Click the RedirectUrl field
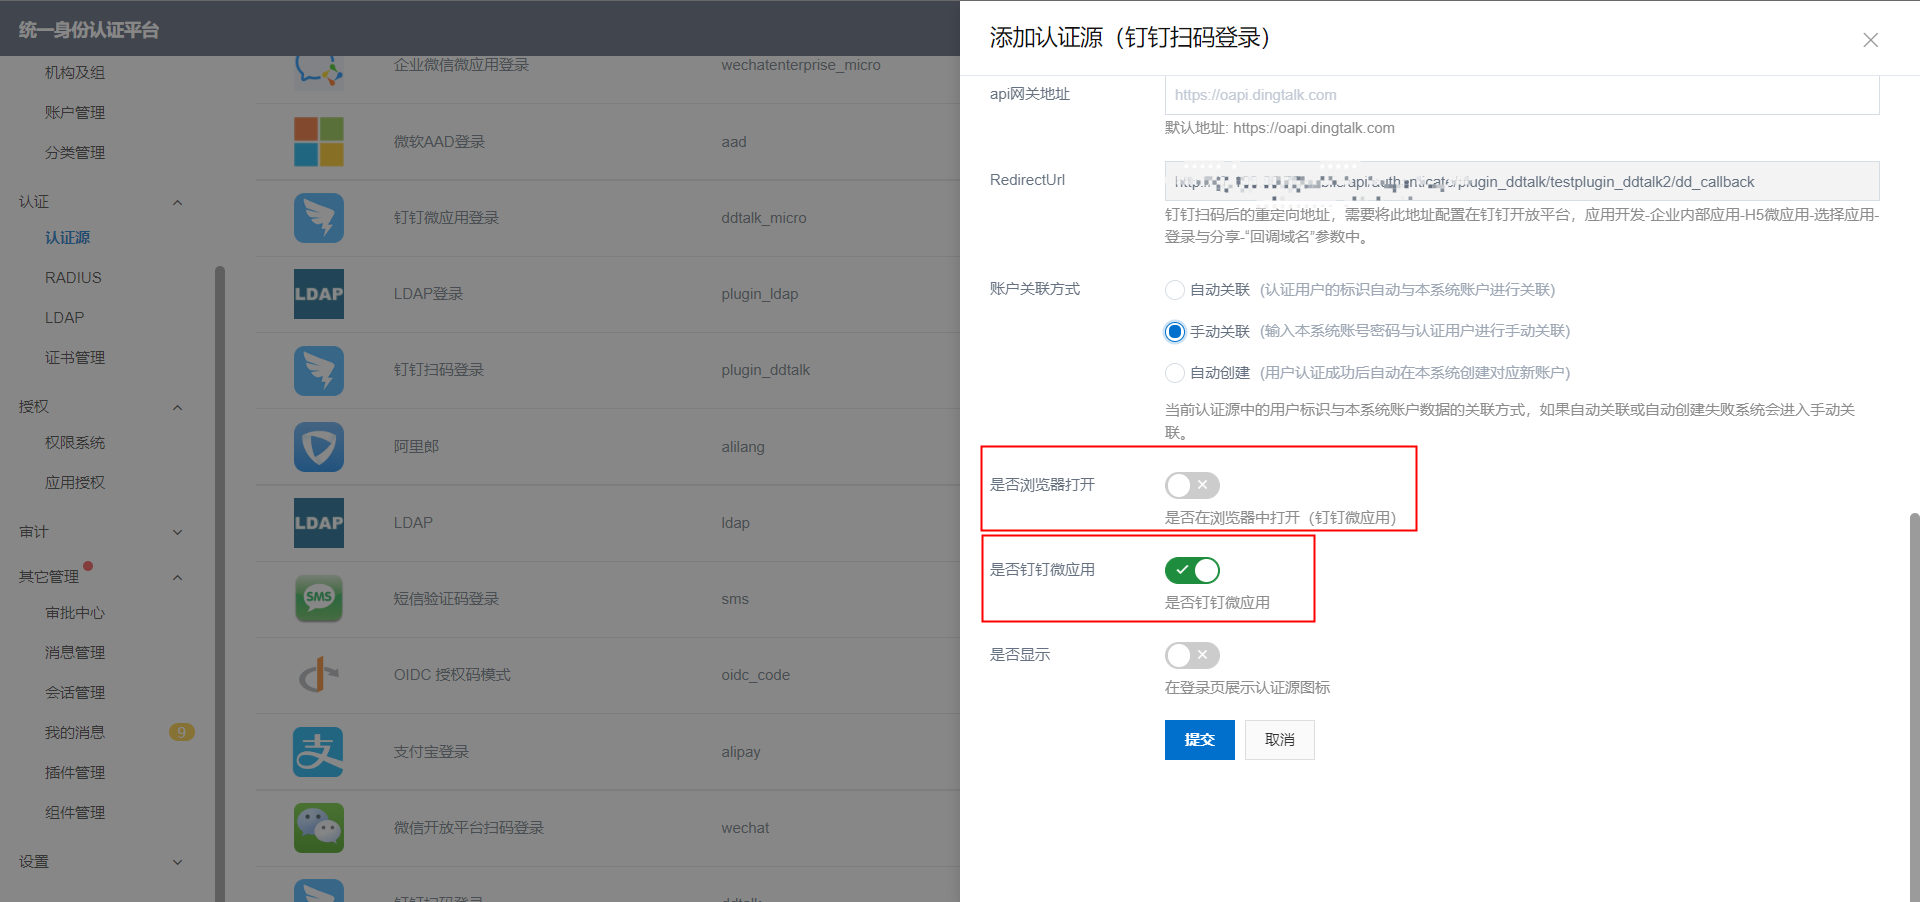Screen dimensions: 1920x902 pyautogui.click(x=1522, y=181)
